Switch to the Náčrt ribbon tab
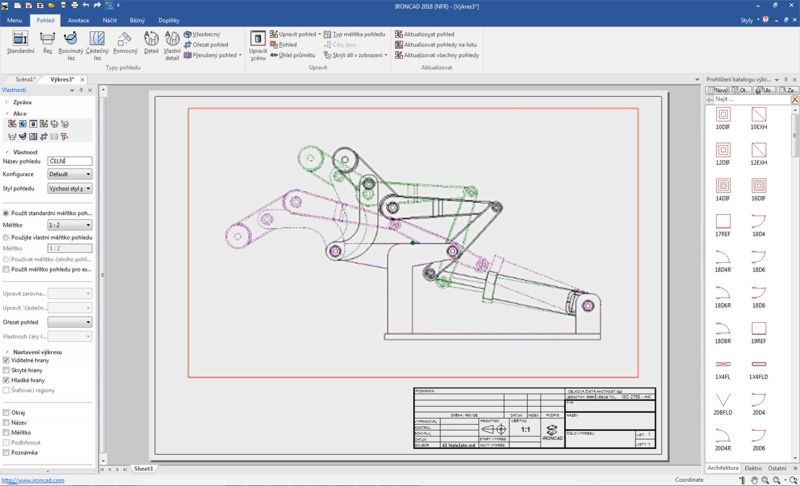Image resolution: width=800 pixels, height=486 pixels. tap(110, 20)
